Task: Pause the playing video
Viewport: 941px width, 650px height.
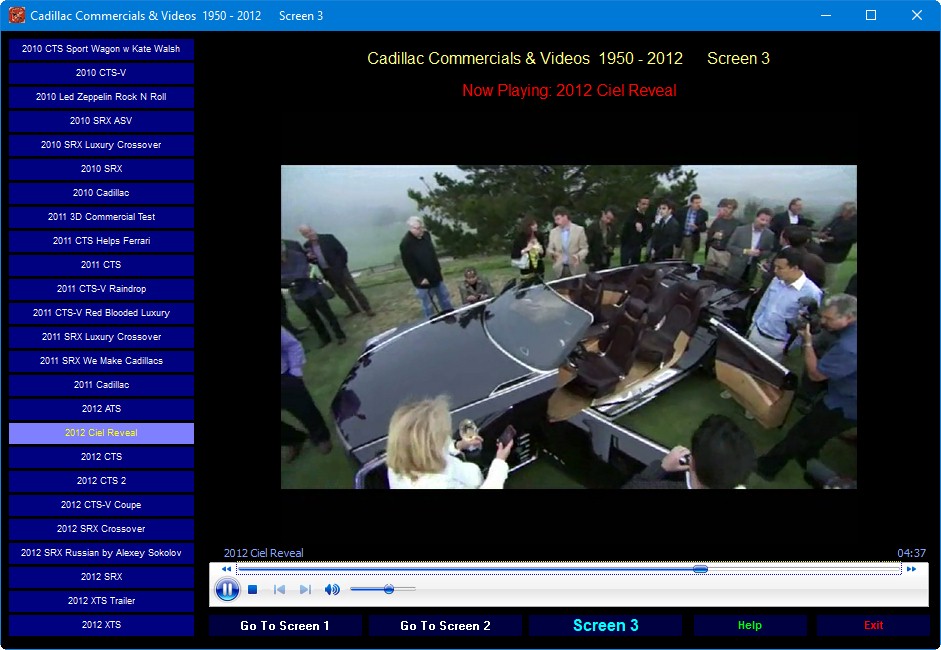Action: pos(227,590)
